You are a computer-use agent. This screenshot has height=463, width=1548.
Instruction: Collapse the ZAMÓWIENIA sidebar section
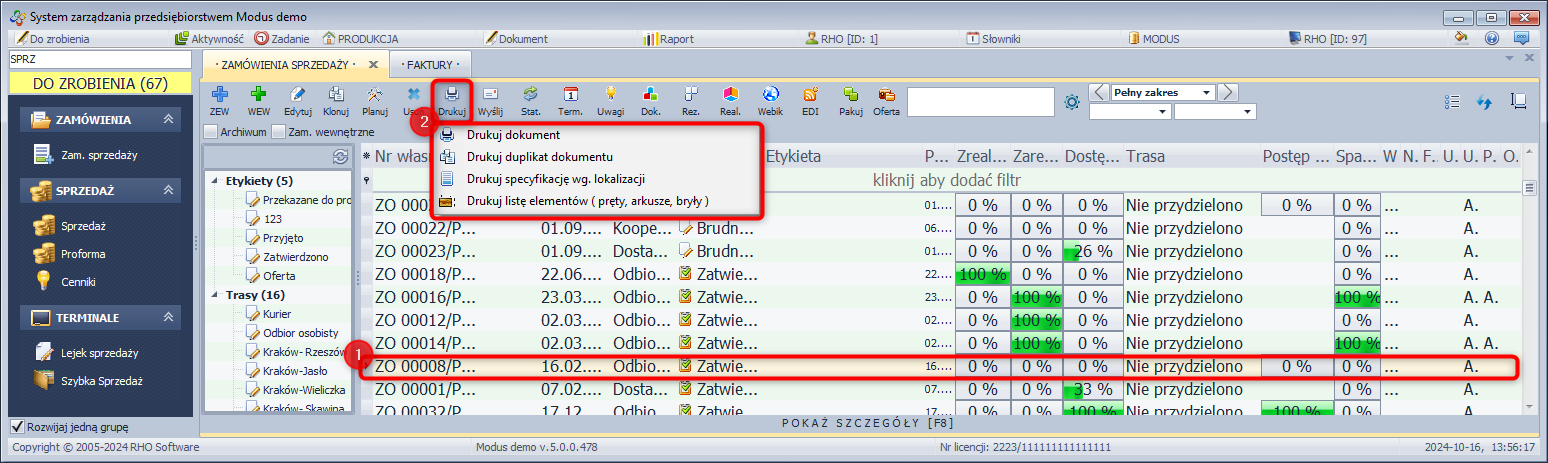tap(168, 119)
